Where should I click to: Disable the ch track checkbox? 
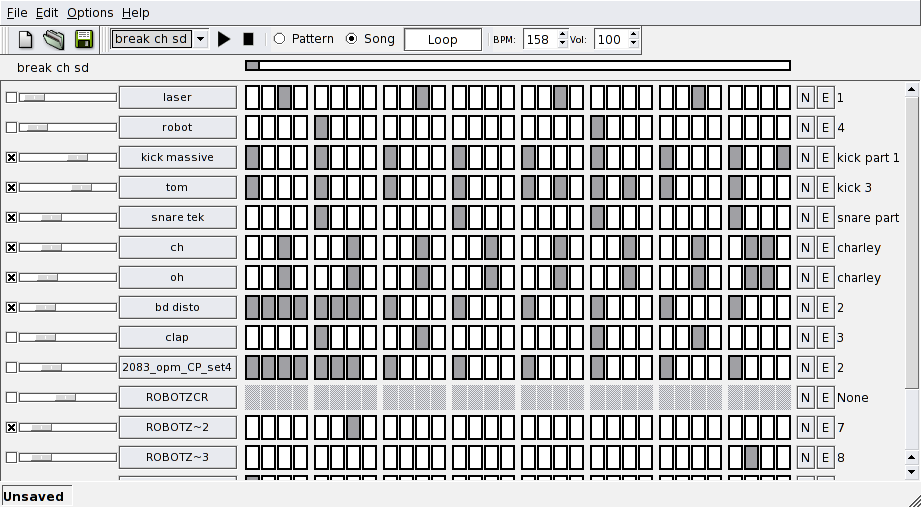[x=11, y=247]
